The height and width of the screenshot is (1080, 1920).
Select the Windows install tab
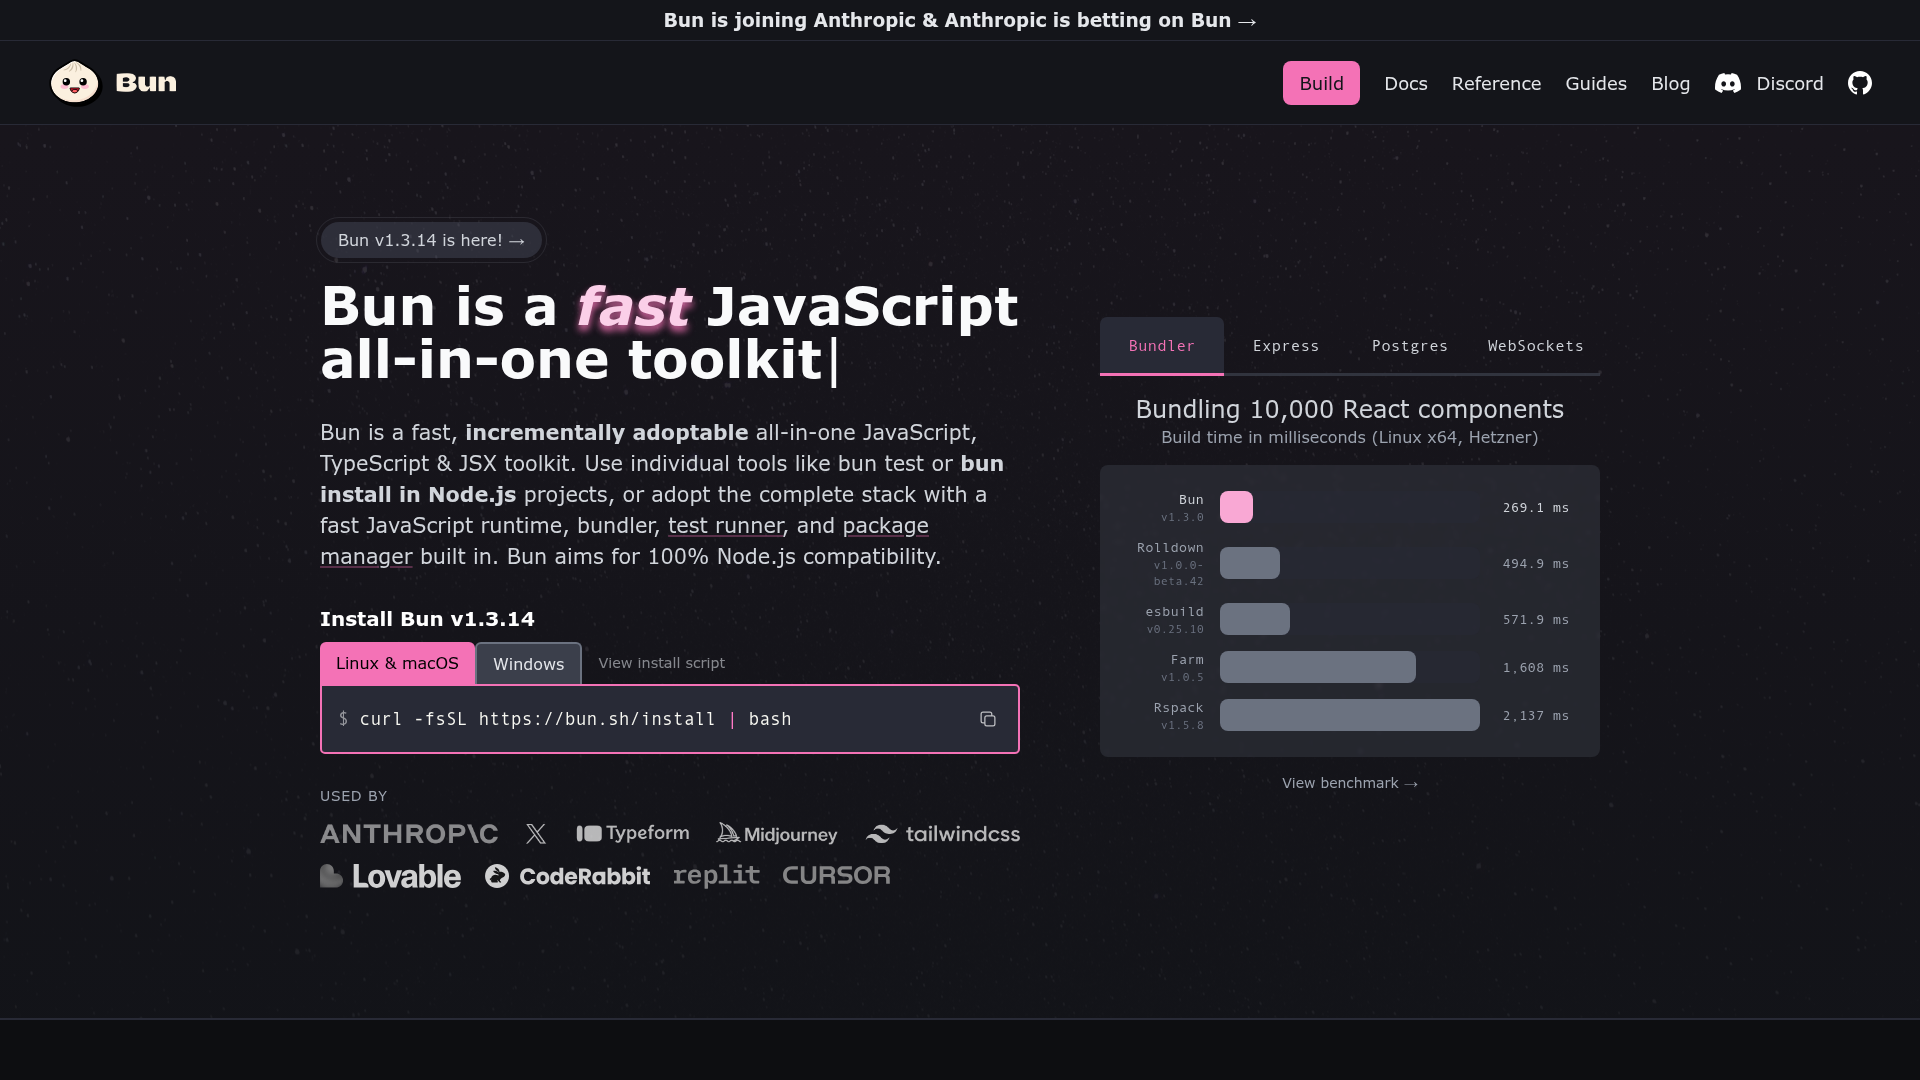(x=528, y=664)
